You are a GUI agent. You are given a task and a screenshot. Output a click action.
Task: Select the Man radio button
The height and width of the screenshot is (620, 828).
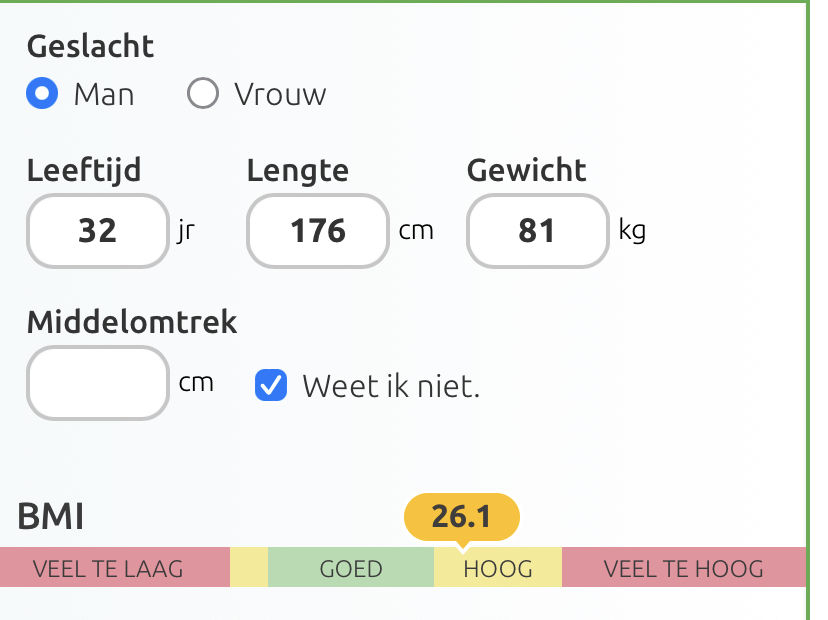(x=43, y=94)
